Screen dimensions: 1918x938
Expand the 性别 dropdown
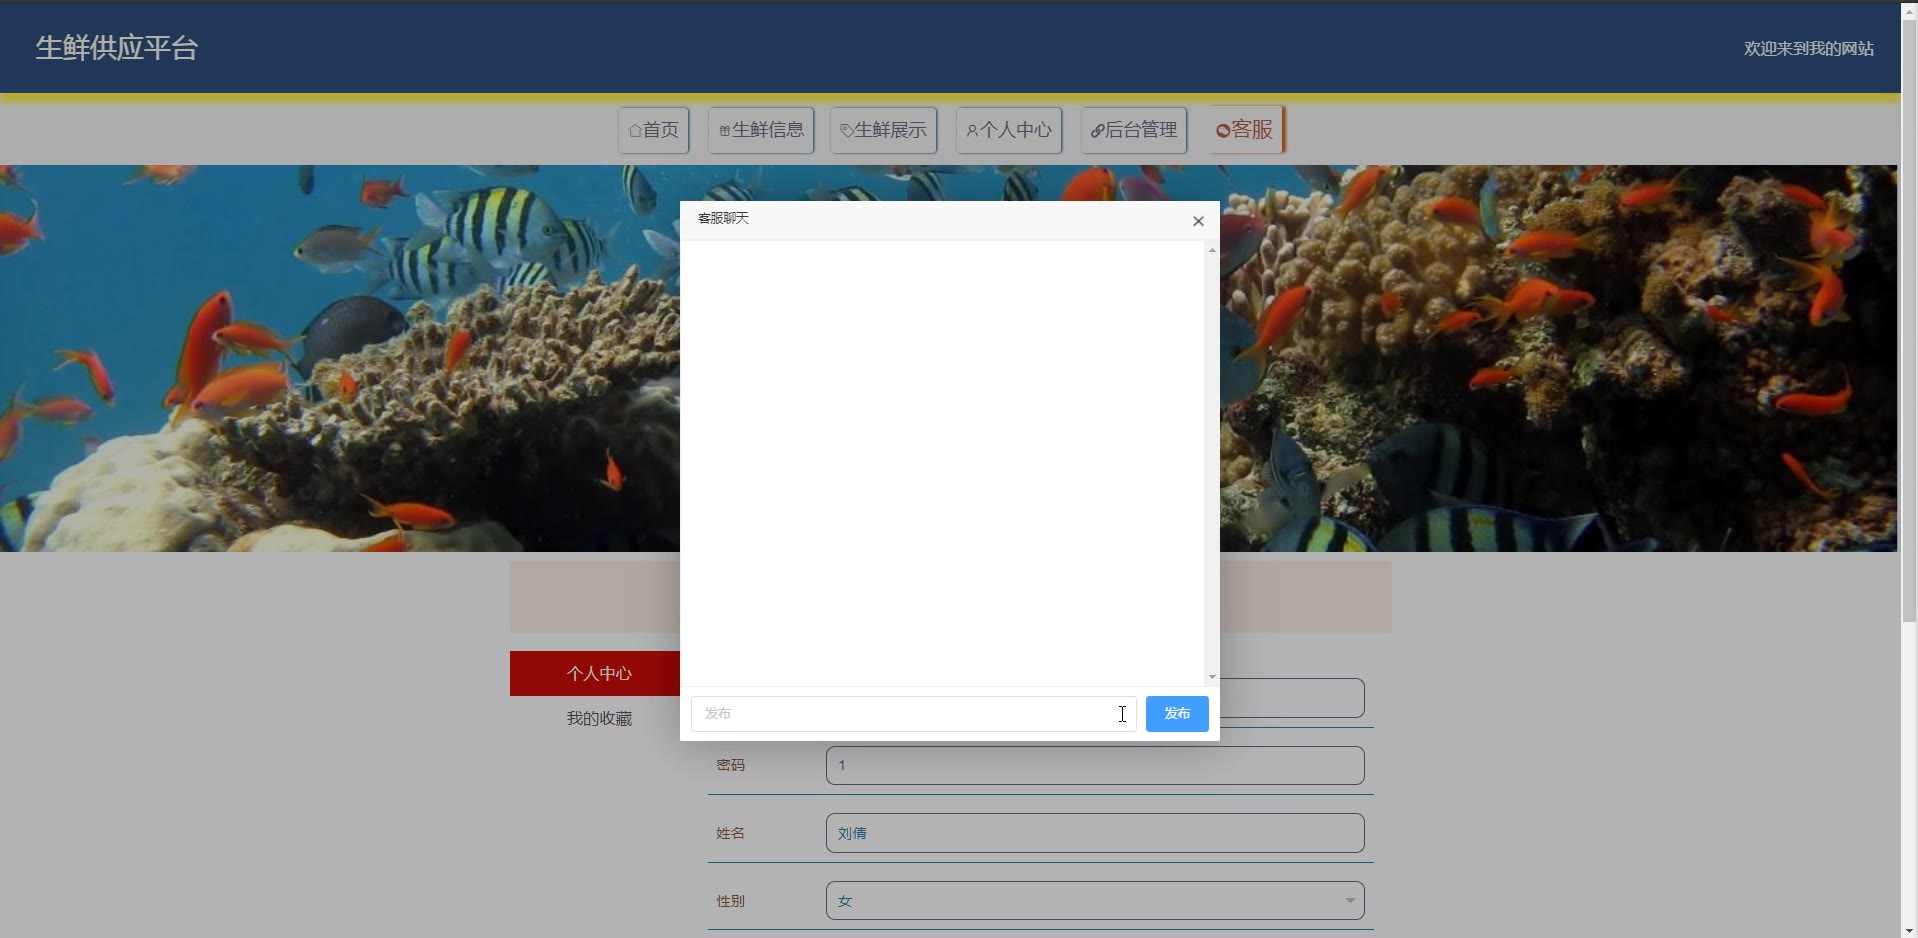coord(1095,901)
